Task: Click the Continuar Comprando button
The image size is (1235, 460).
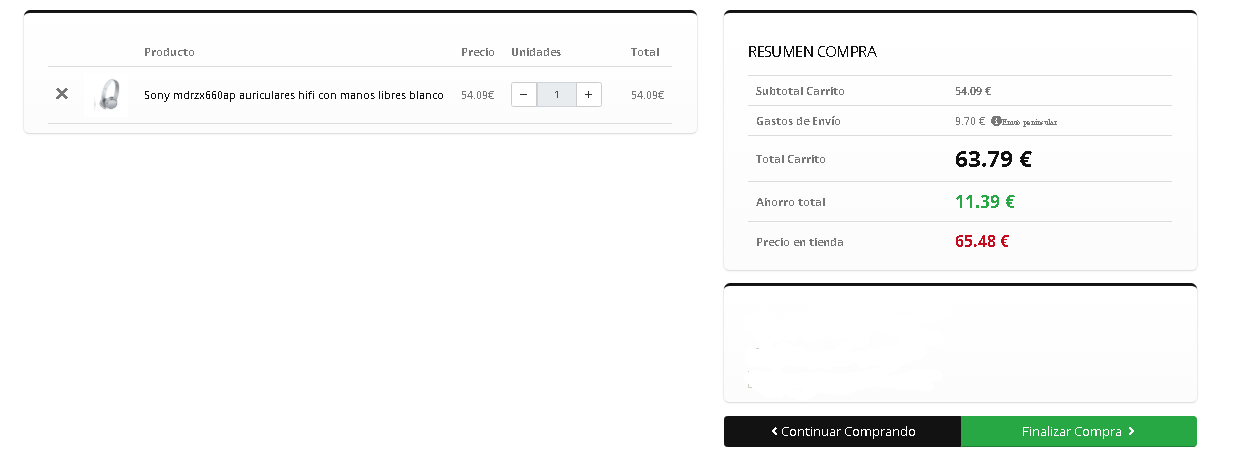Action: tap(842, 432)
